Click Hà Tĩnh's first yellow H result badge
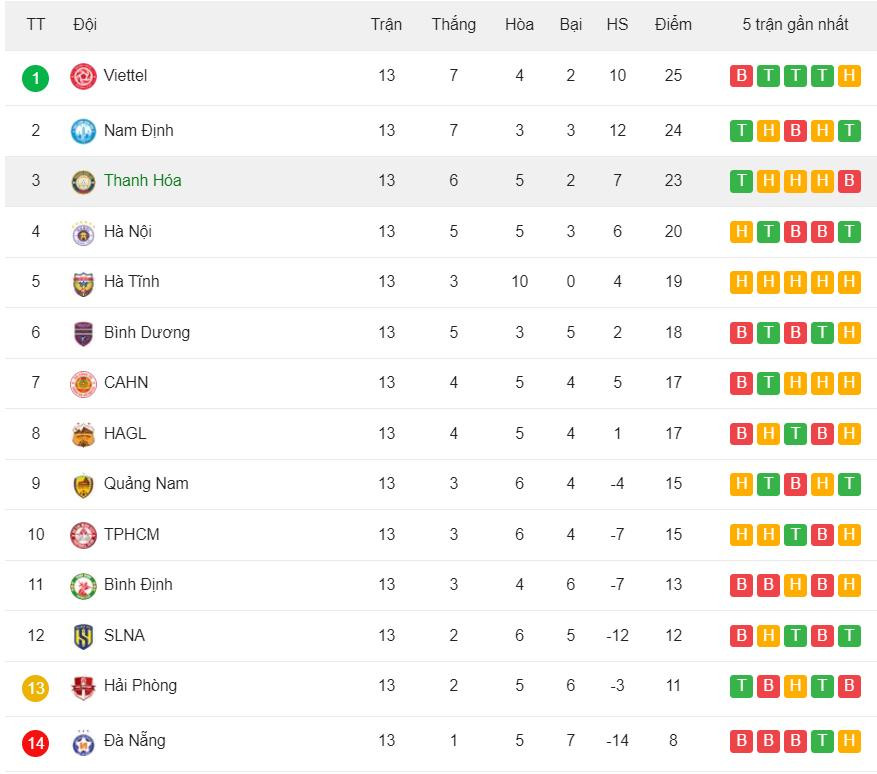The image size is (877, 774). point(741,282)
